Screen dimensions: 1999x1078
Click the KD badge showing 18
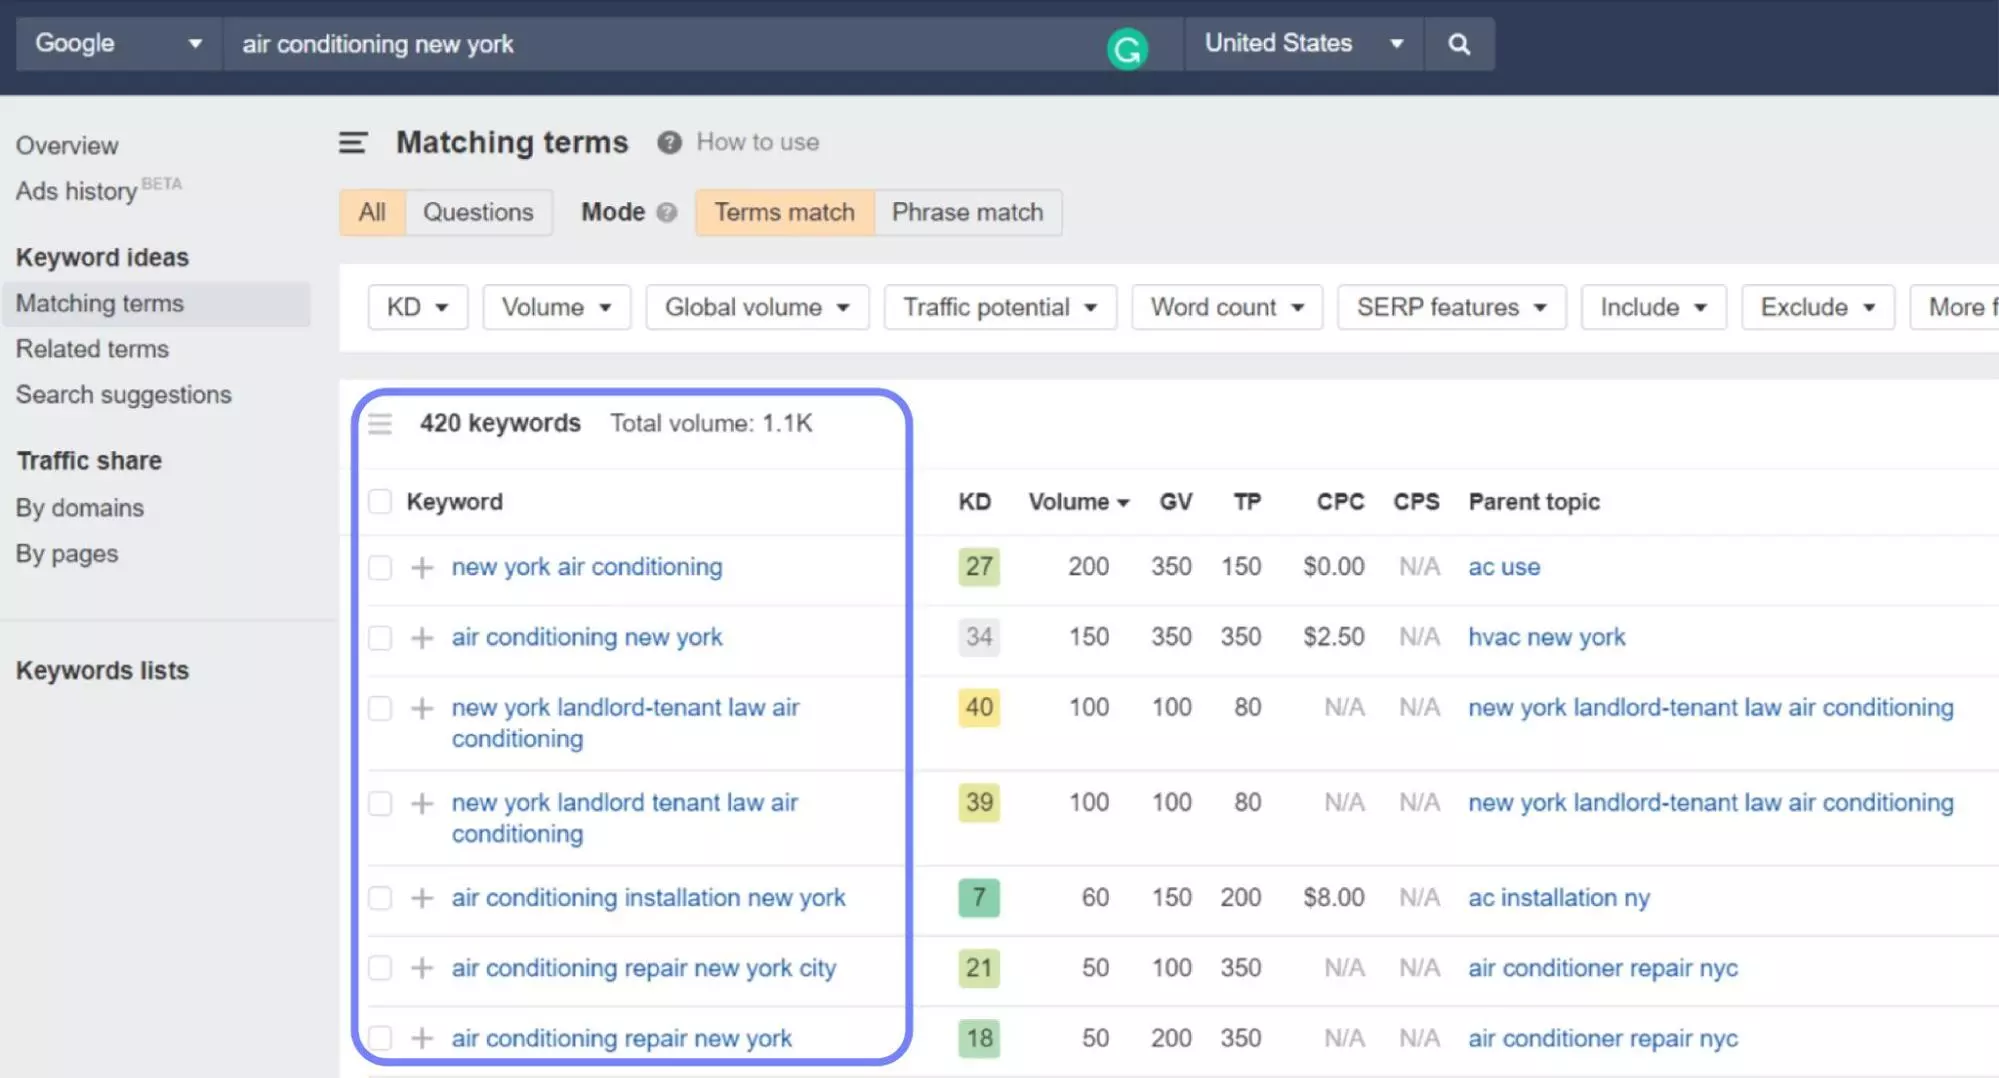[978, 1038]
